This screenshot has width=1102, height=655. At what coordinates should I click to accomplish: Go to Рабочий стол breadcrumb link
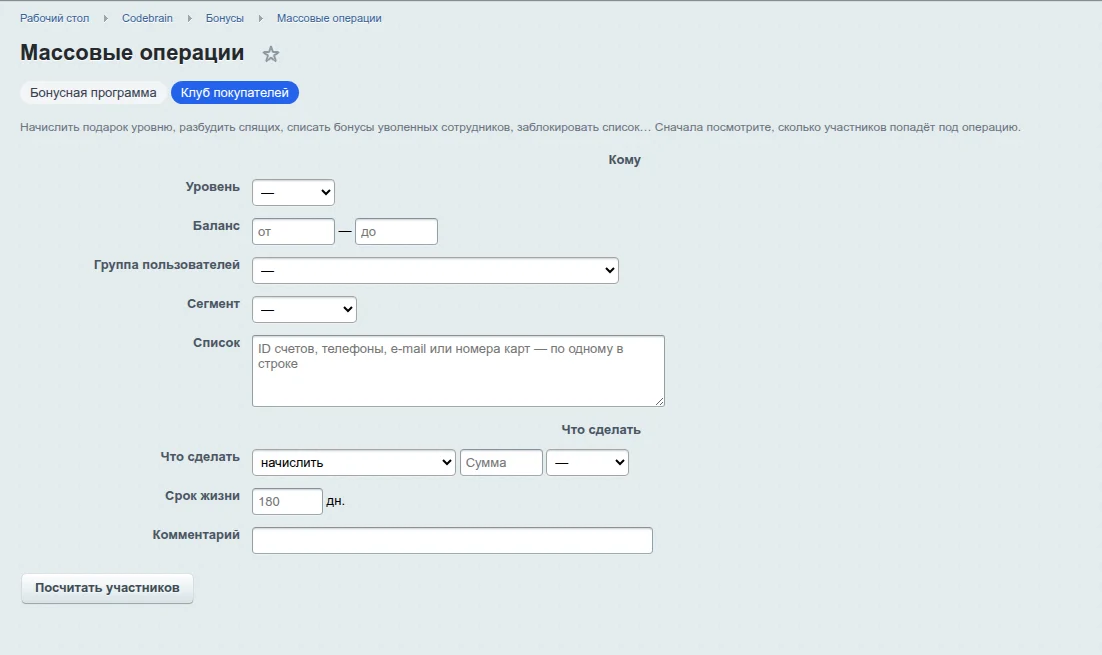click(55, 18)
